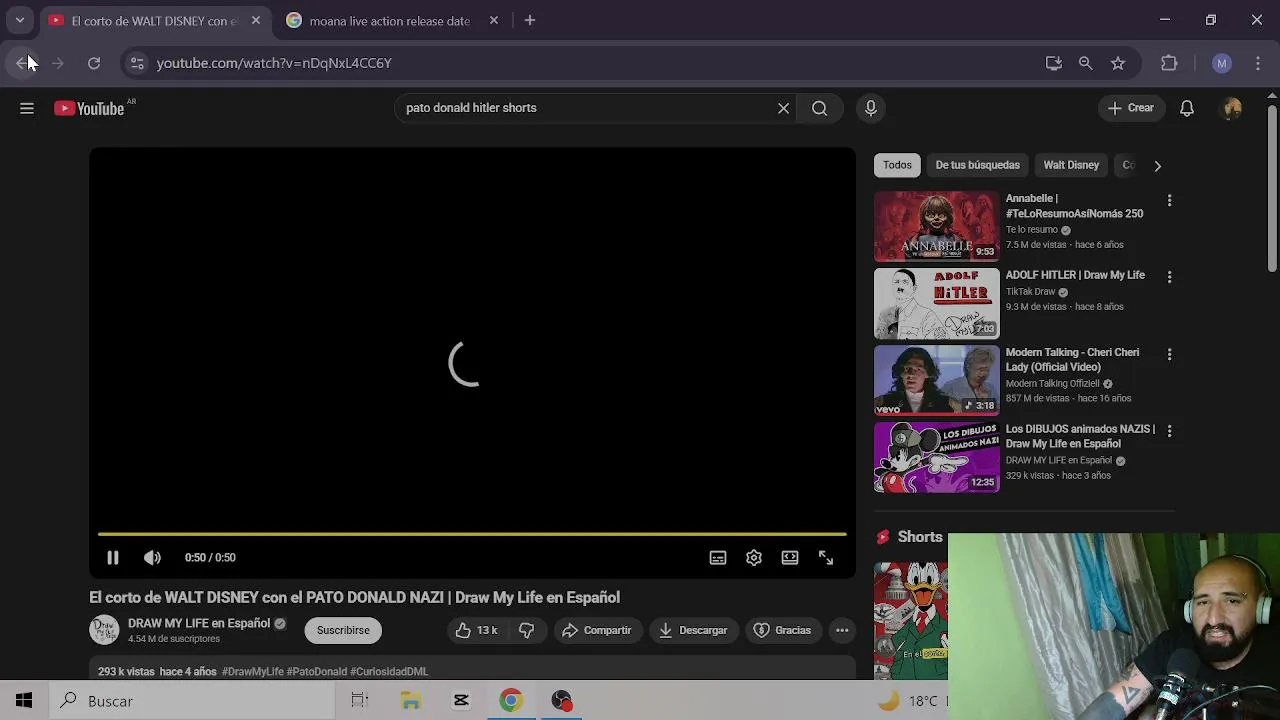1280x720 pixels.
Task: Open the Windows Start menu
Action: (x=24, y=701)
